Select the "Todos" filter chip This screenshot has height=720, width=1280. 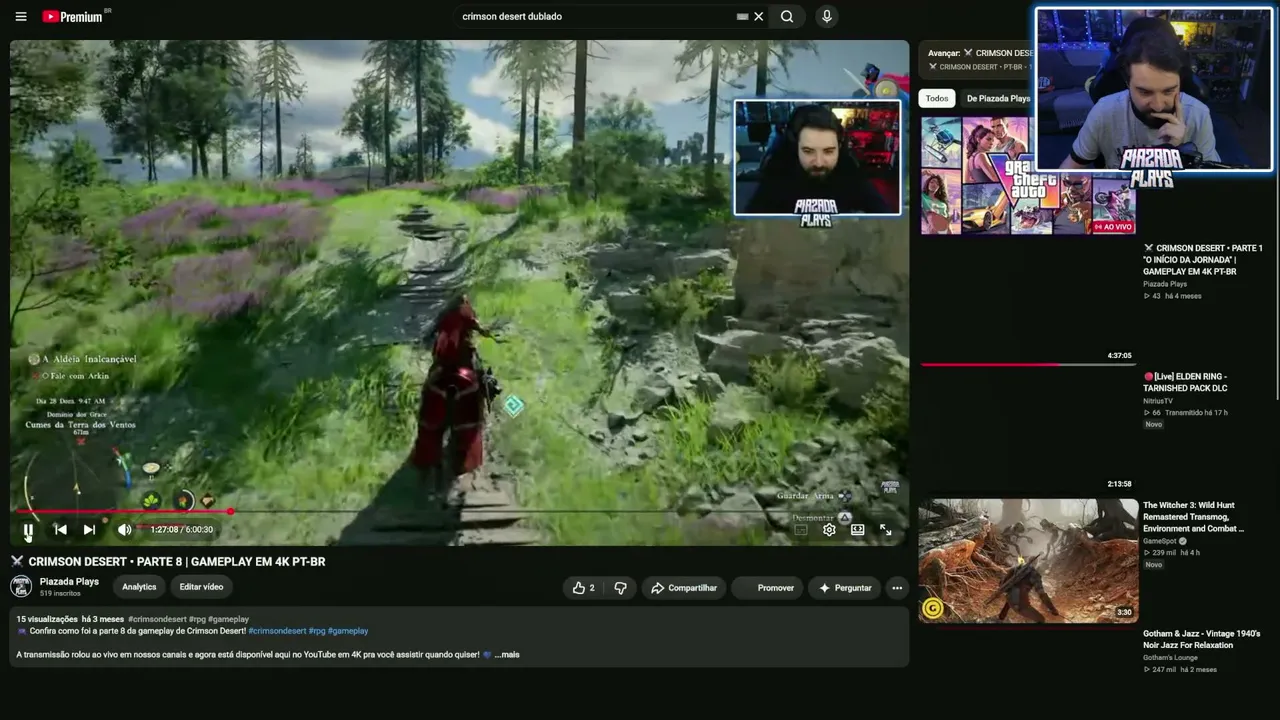point(937,98)
